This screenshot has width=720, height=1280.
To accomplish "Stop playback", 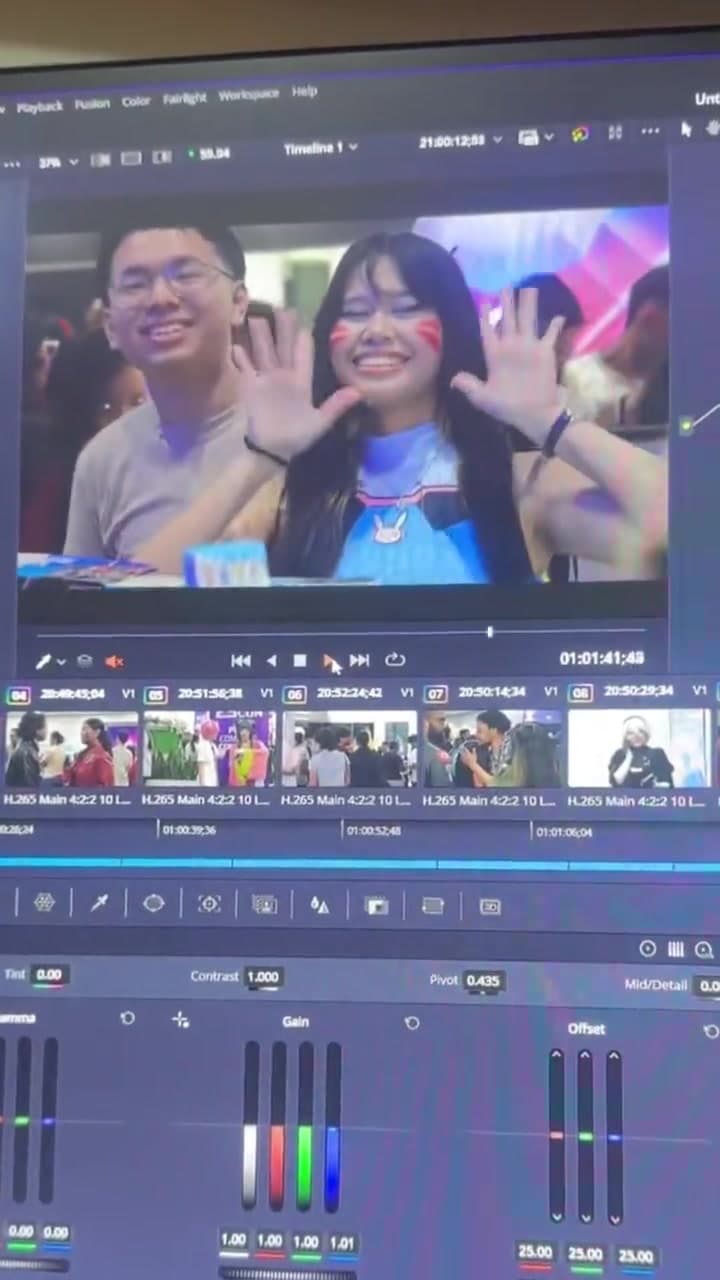I will click(x=300, y=661).
